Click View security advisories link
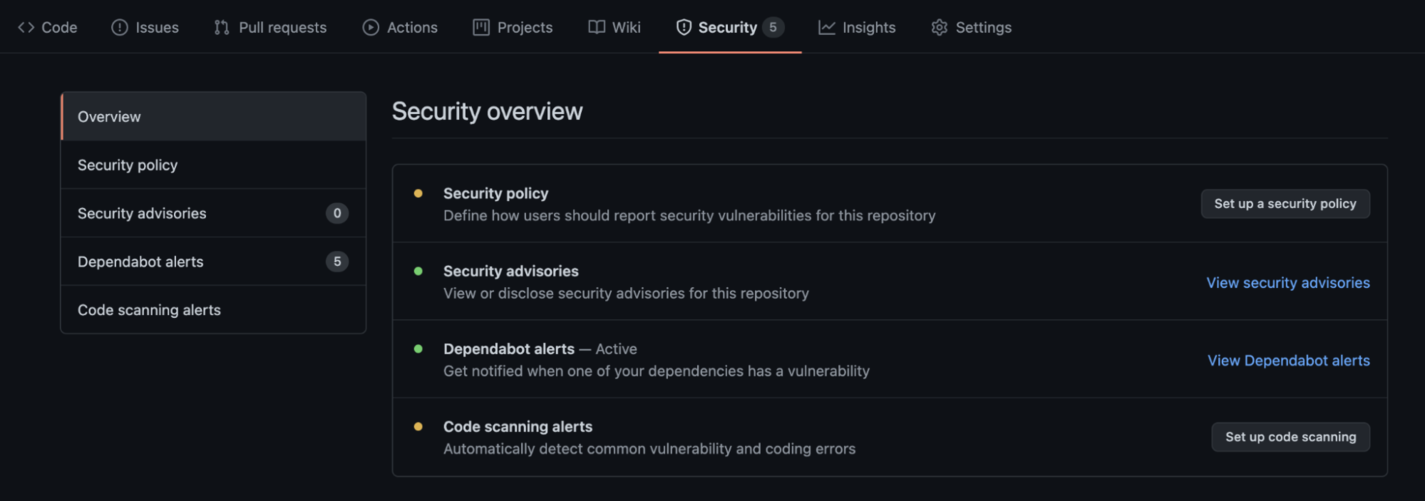The height and width of the screenshot is (501, 1425). 1288,283
